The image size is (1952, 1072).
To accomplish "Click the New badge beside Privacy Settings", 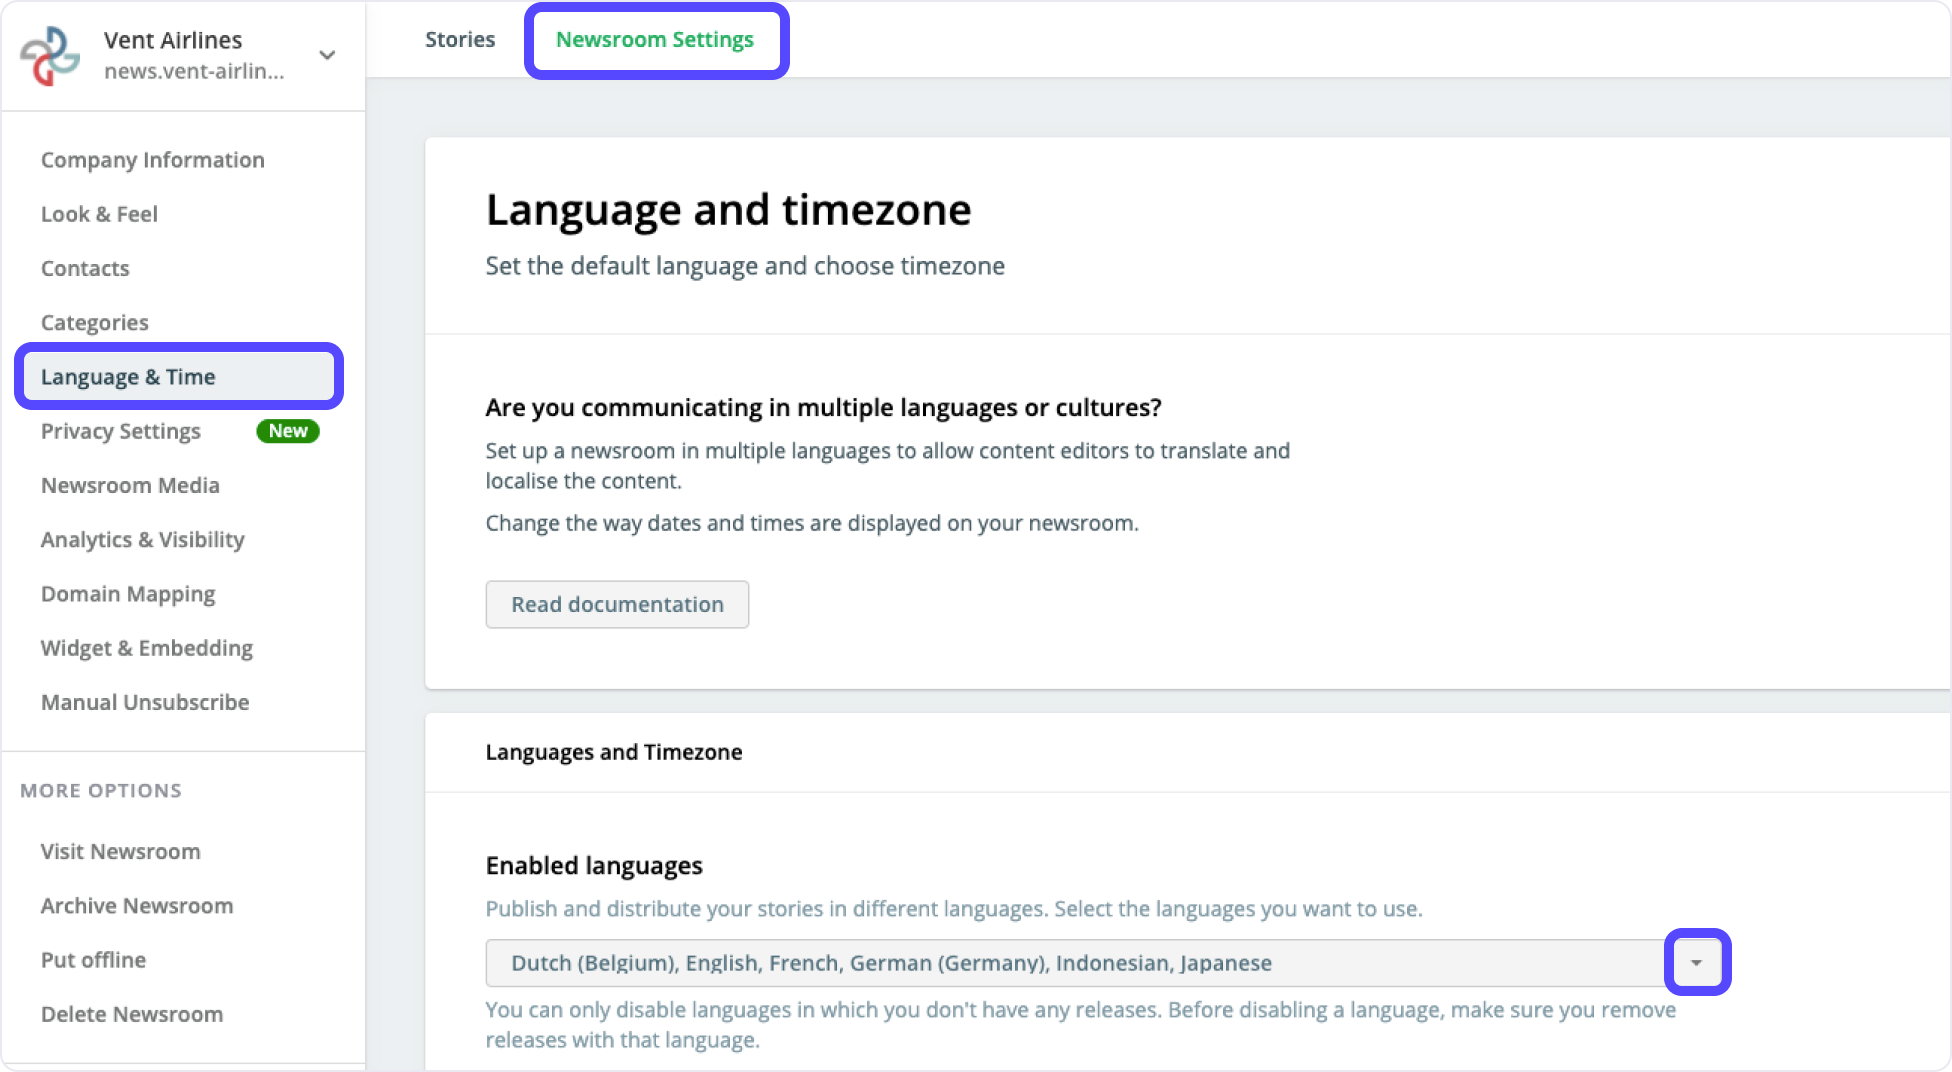I will click(x=288, y=431).
